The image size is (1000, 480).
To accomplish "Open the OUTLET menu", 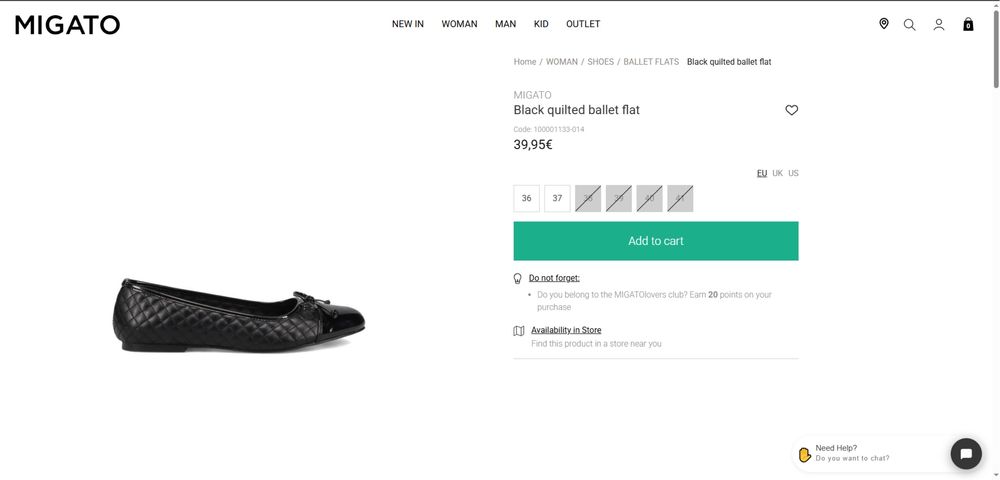I will pos(583,24).
